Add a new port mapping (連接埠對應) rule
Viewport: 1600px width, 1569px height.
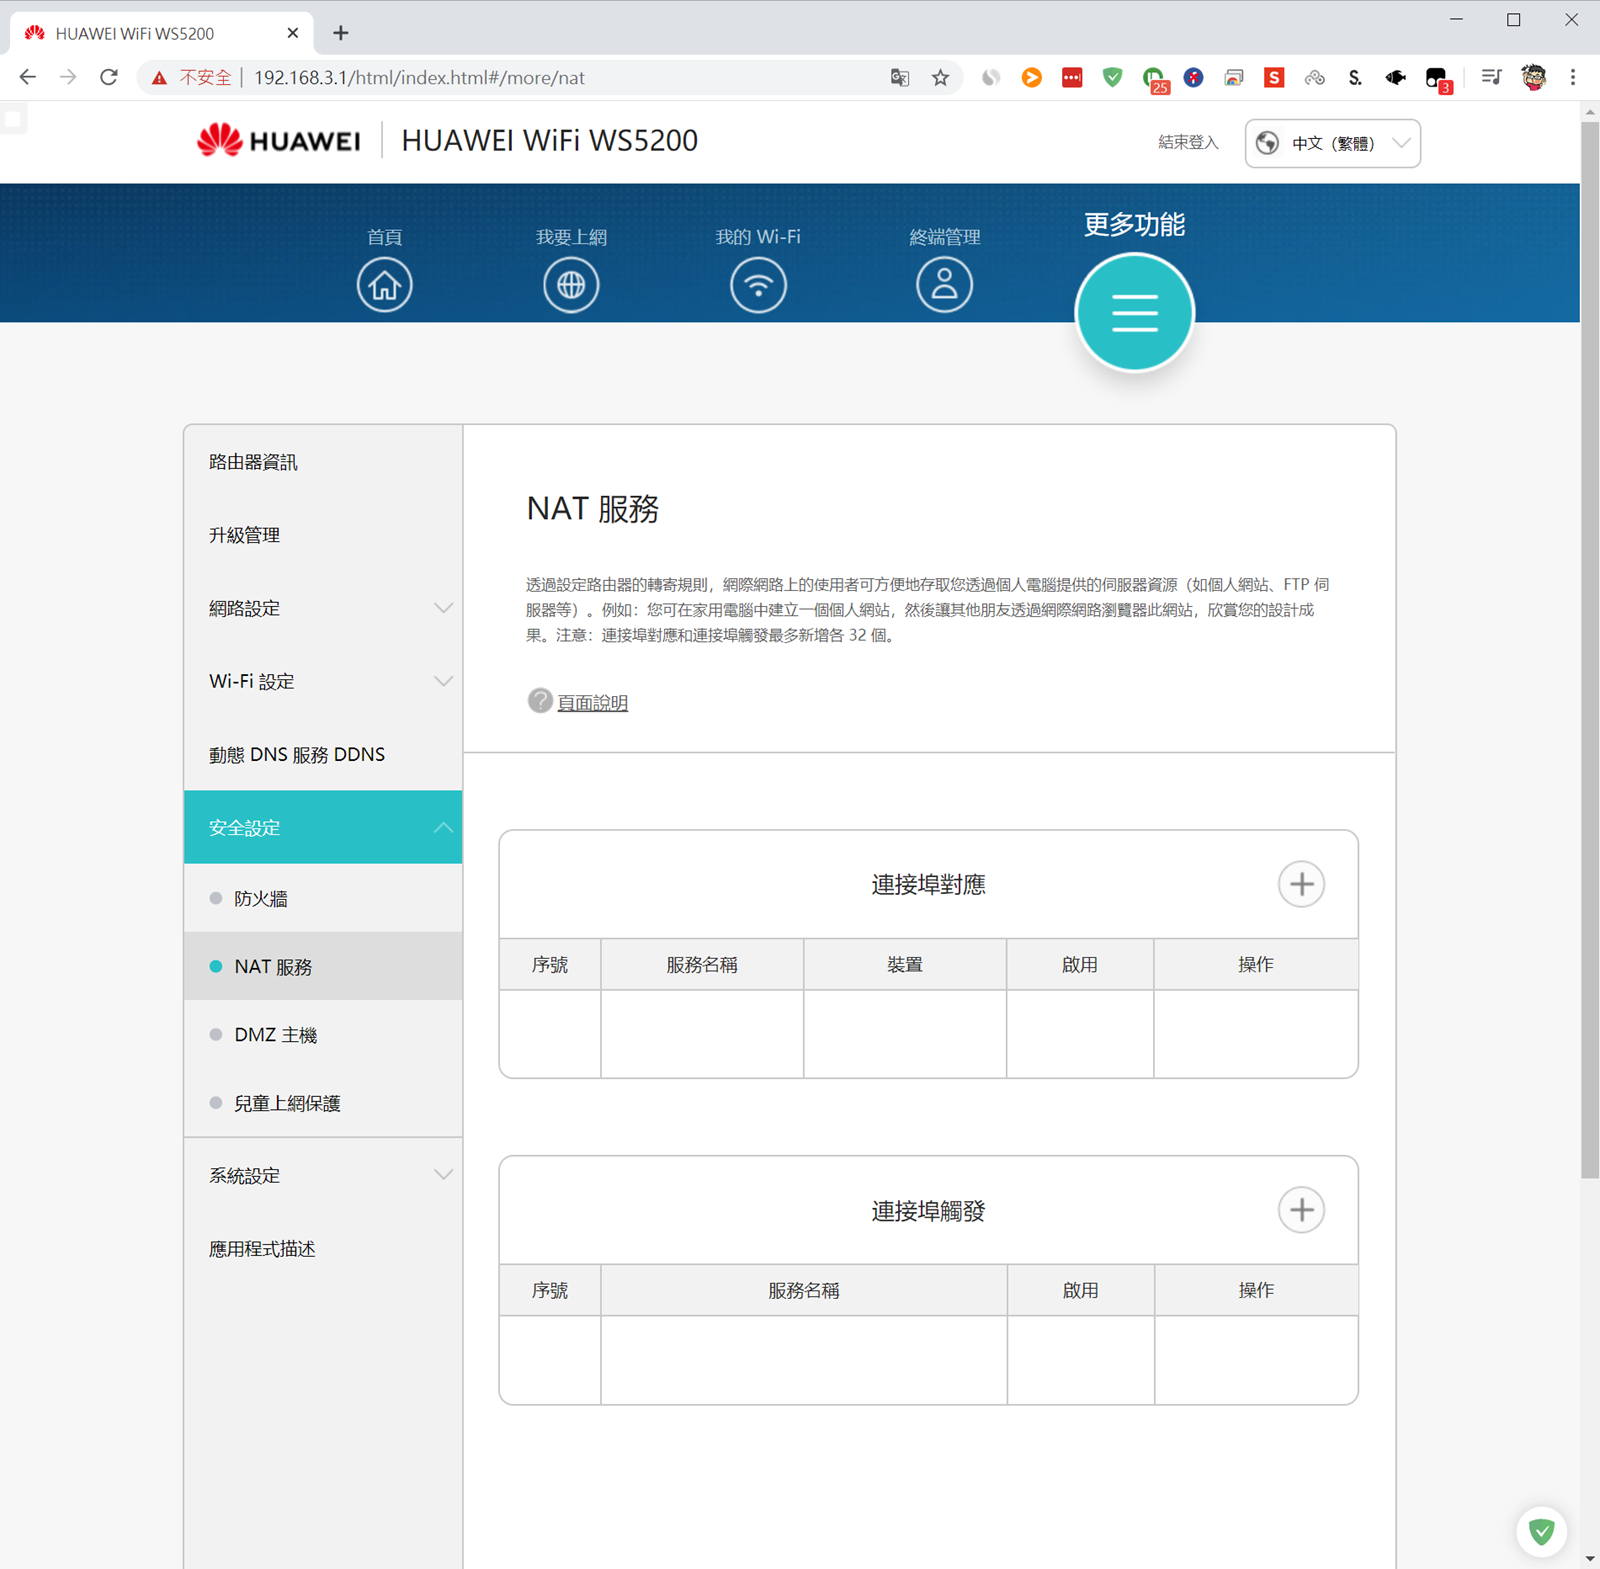point(1301,884)
